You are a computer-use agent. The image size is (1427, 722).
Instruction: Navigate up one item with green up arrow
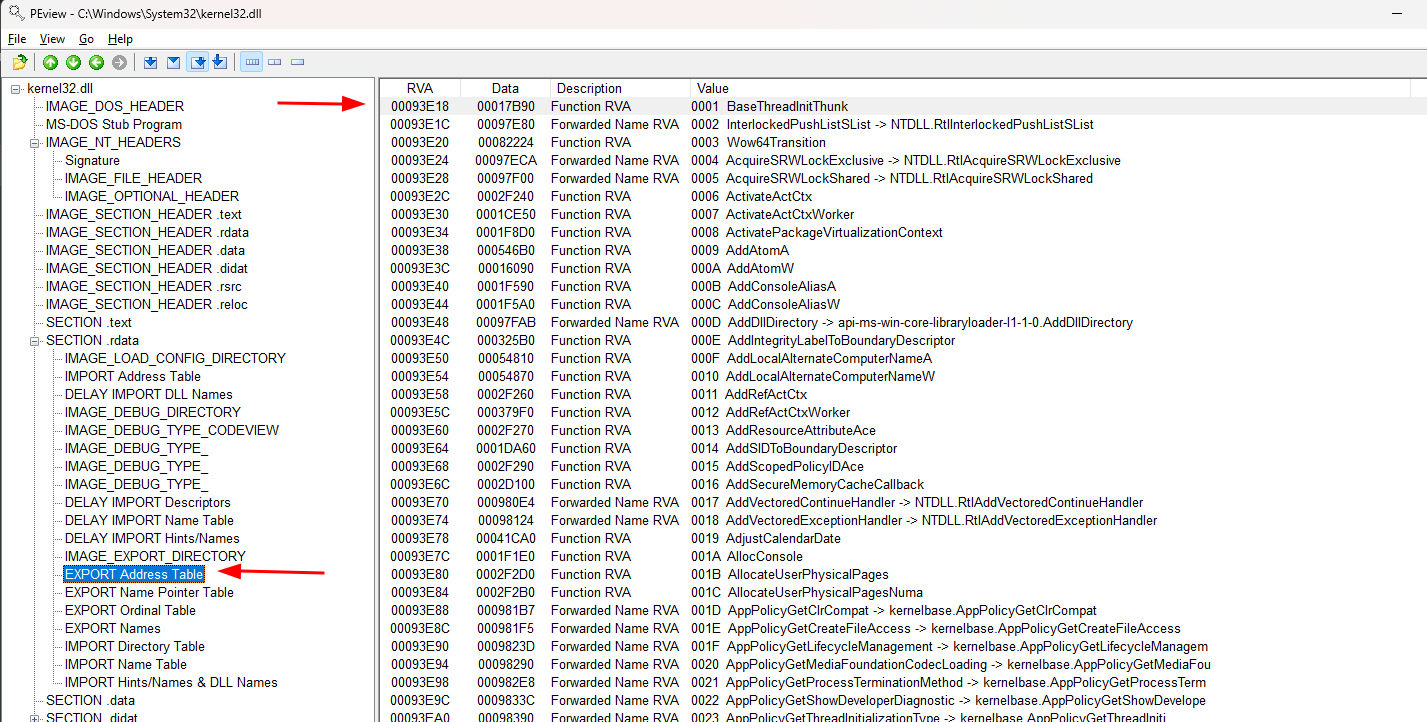pos(49,61)
